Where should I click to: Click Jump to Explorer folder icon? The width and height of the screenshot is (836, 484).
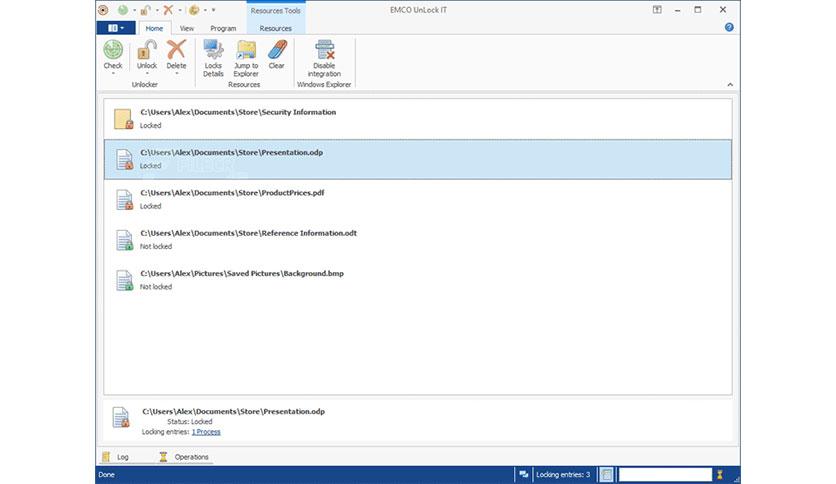(x=246, y=50)
